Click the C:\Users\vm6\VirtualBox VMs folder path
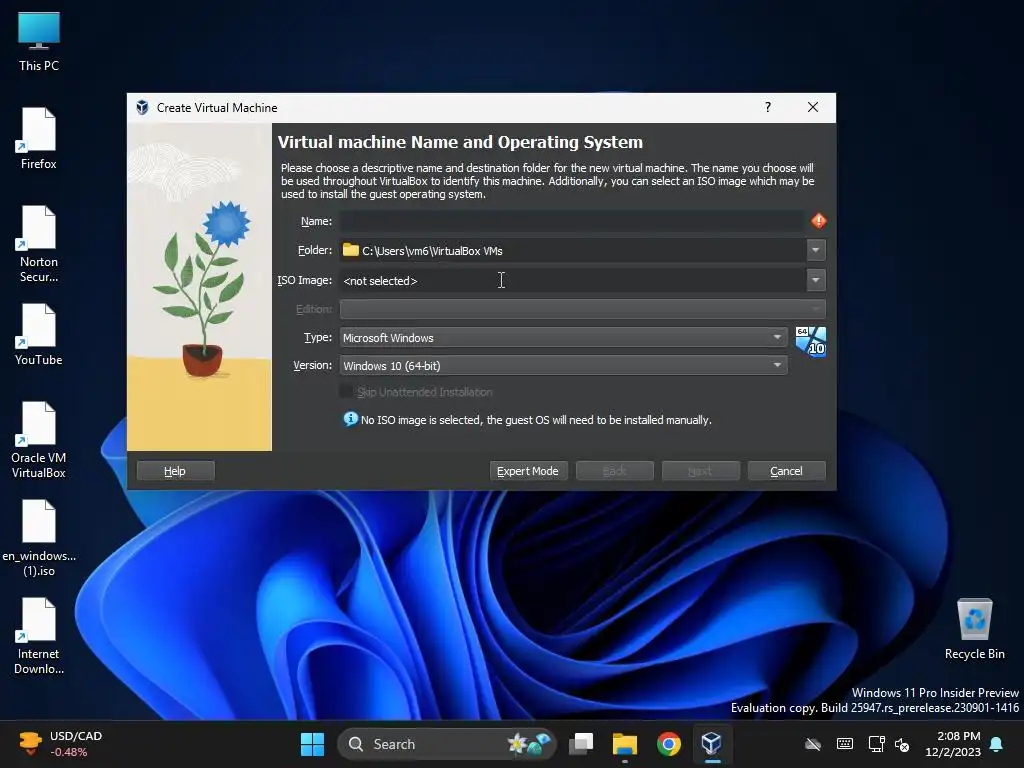This screenshot has width=1024, height=768. [432, 251]
